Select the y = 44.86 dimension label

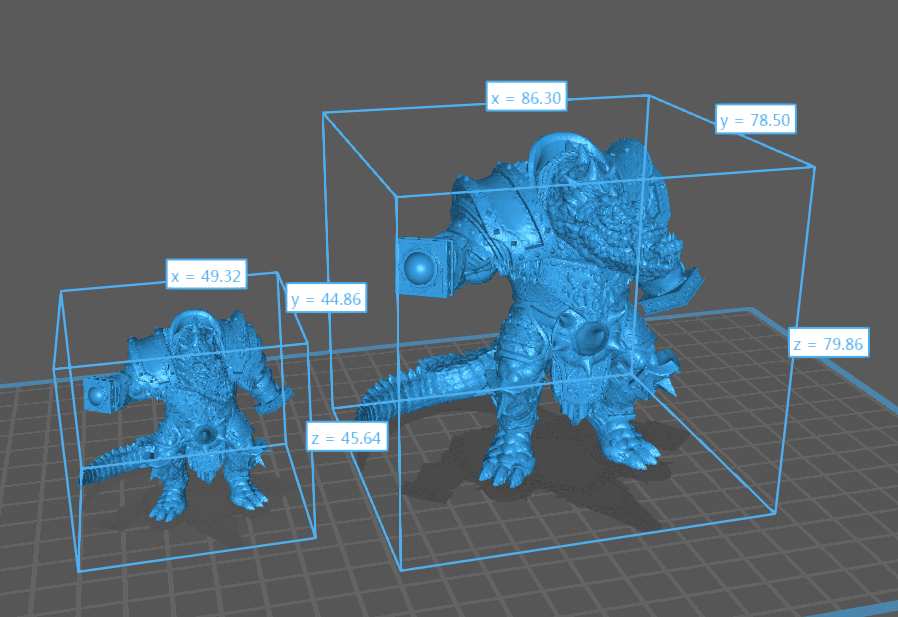click(325, 297)
